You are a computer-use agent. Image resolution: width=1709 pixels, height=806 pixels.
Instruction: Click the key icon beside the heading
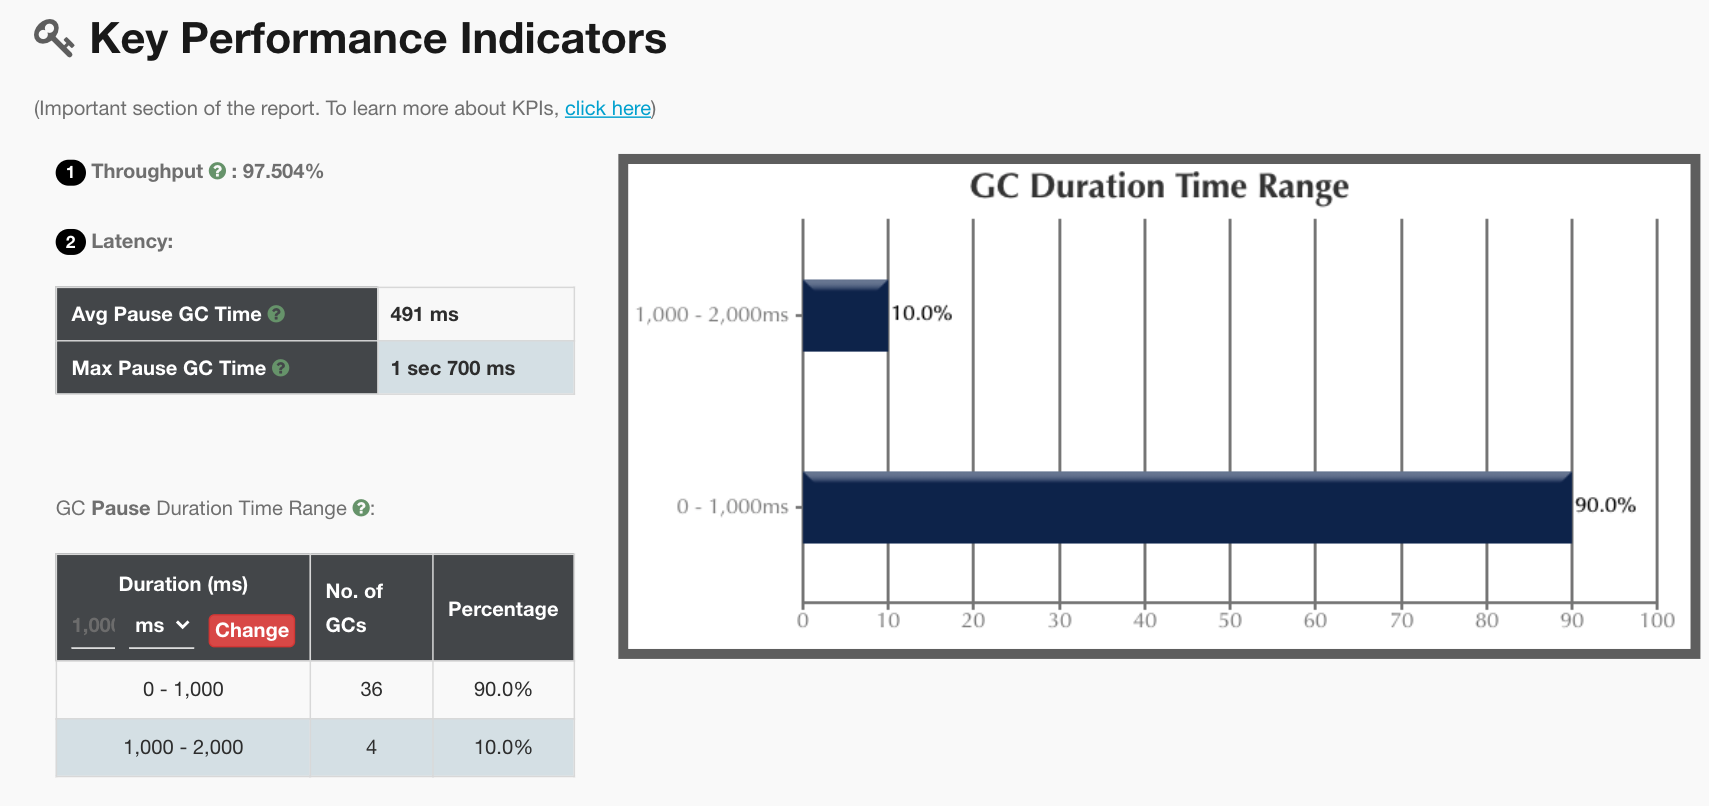point(54,38)
